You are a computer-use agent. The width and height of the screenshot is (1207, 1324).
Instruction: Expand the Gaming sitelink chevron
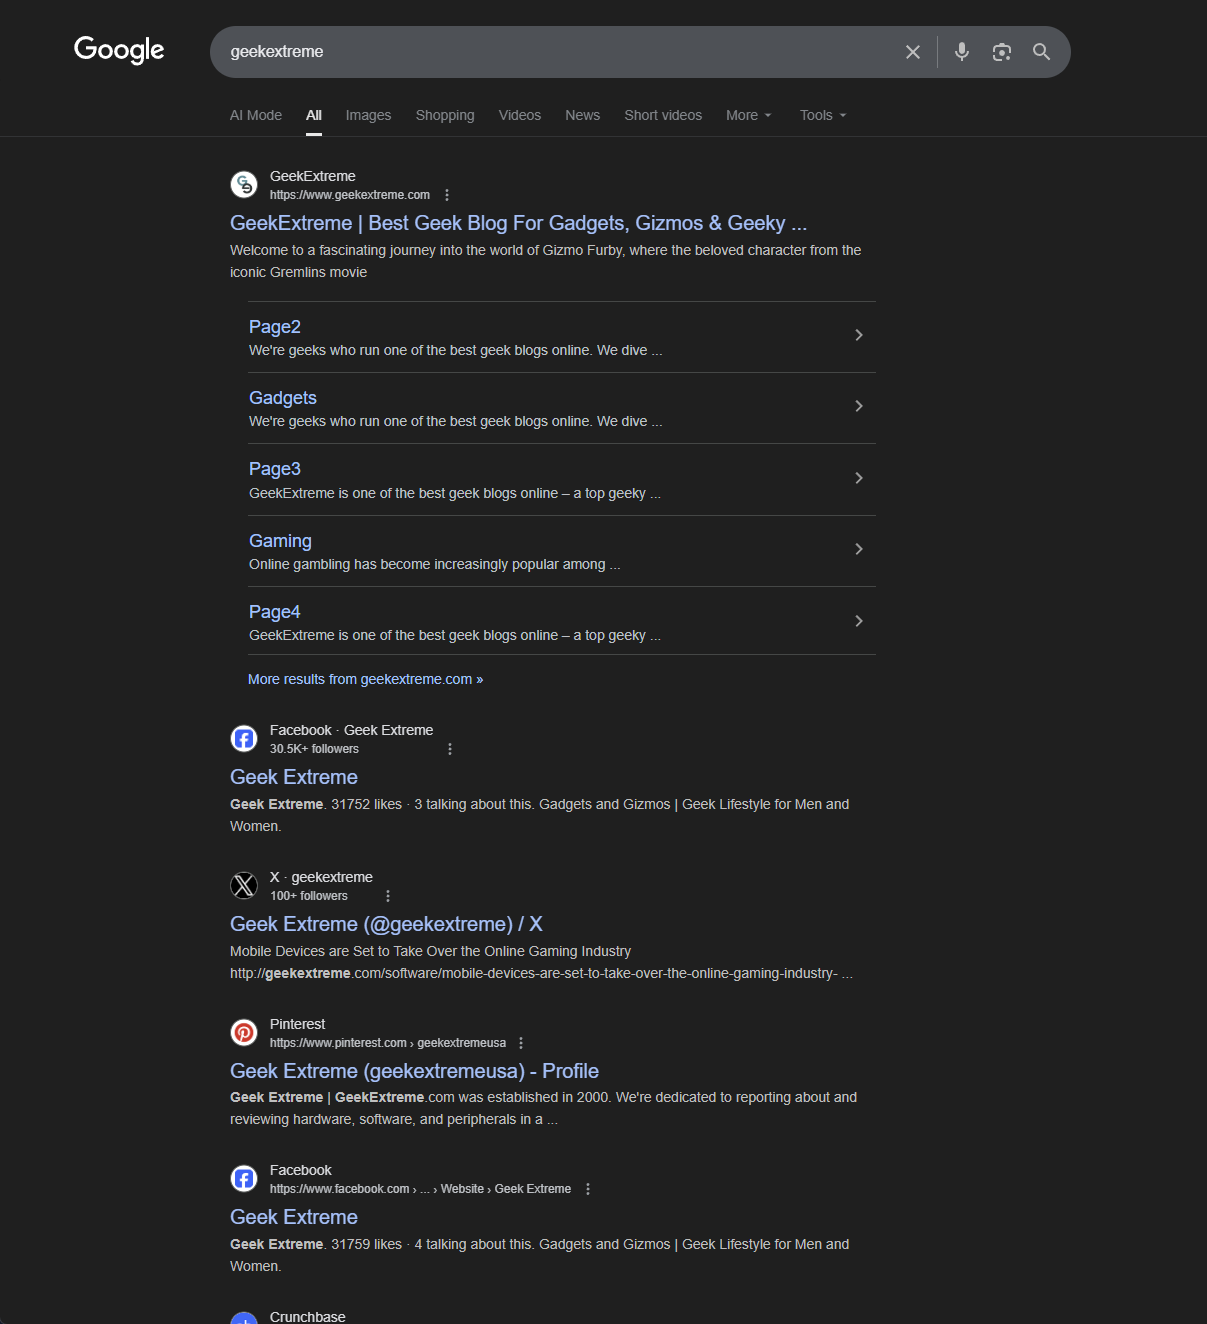click(858, 549)
